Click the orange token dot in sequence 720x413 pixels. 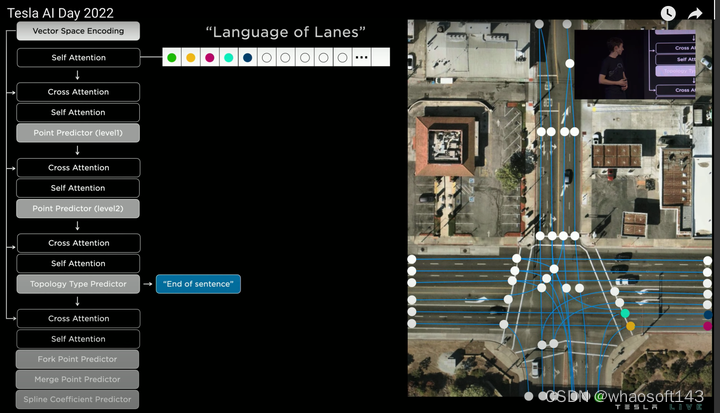(191, 57)
